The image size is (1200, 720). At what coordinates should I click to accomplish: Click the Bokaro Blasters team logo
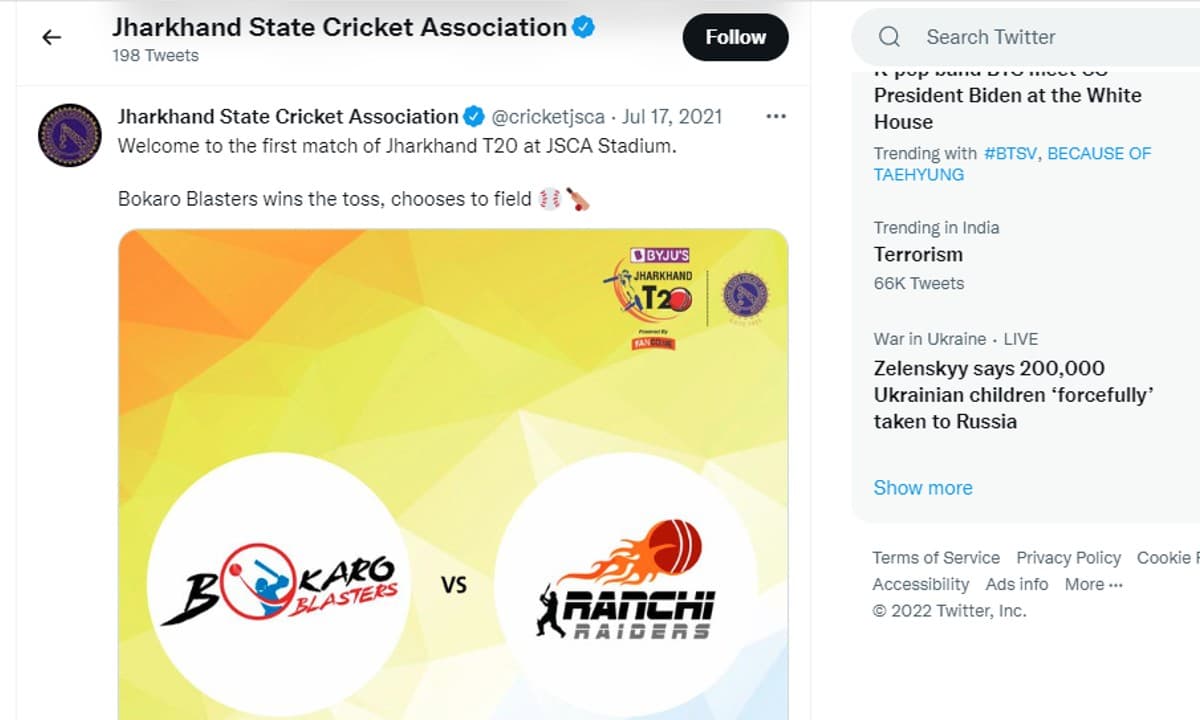click(277, 584)
